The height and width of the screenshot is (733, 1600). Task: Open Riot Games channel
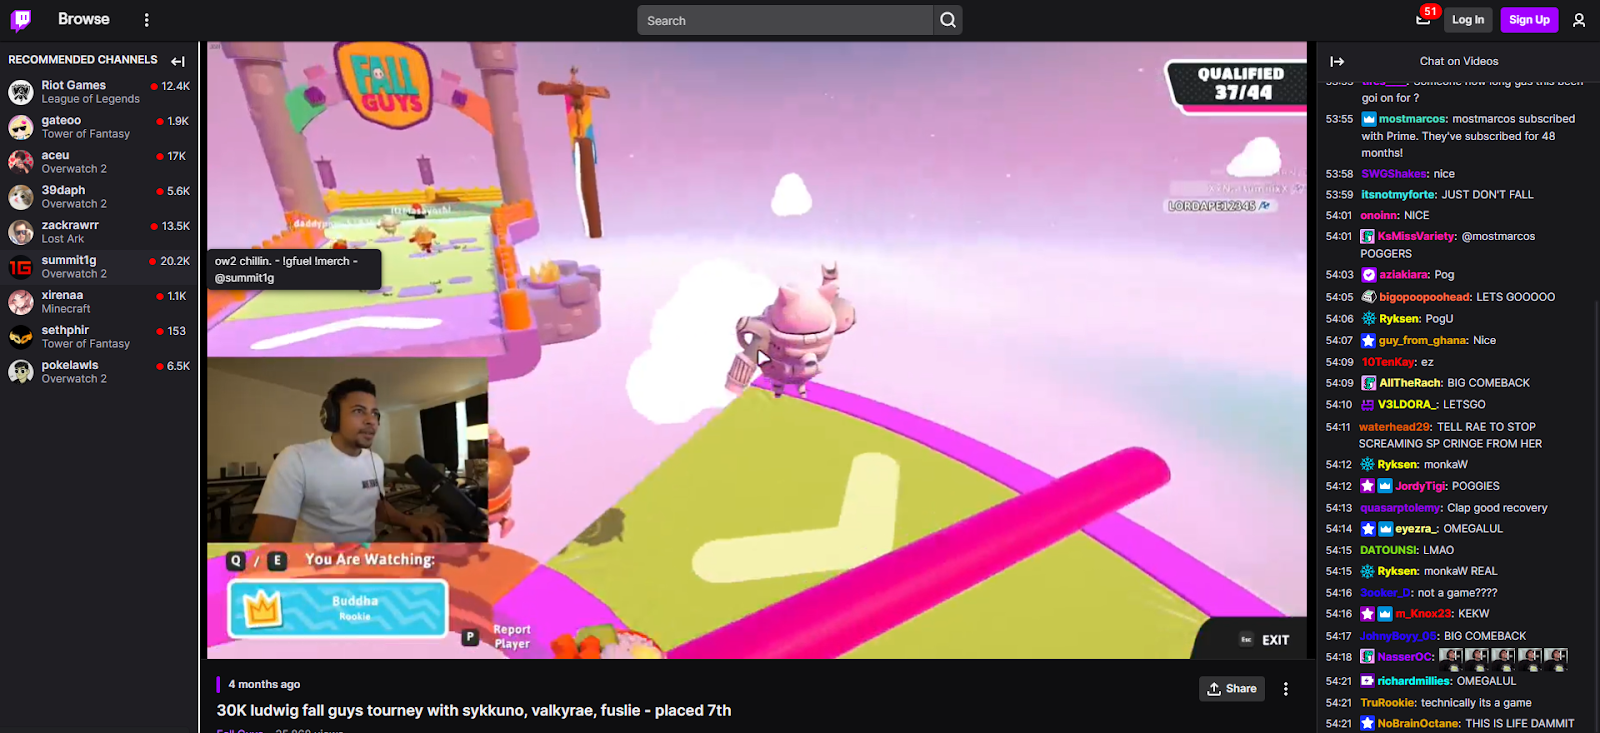pyautogui.click(x=99, y=92)
